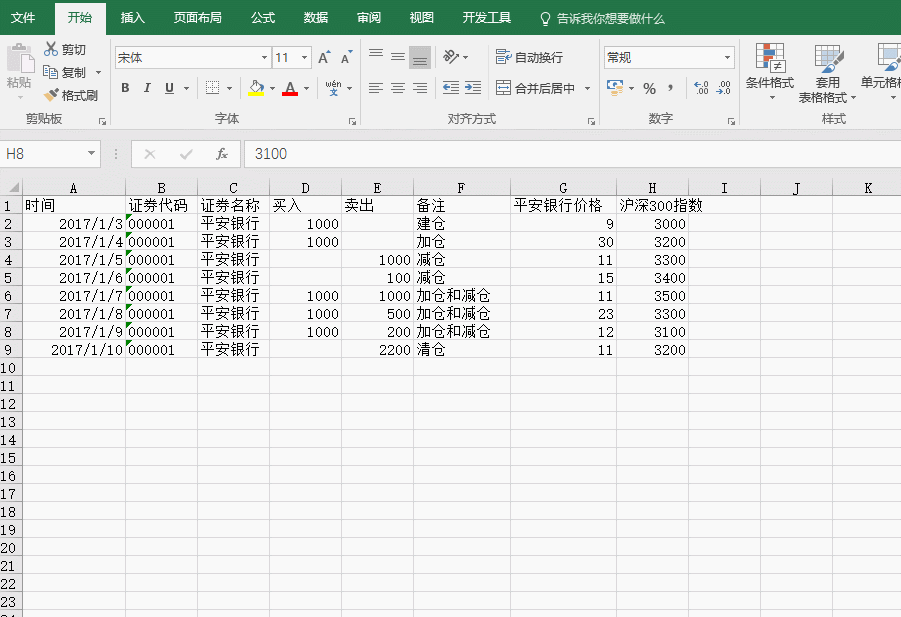This screenshot has height=617, width=901.
Task: Toggle Italic formatting
Action: coord(147,88)
